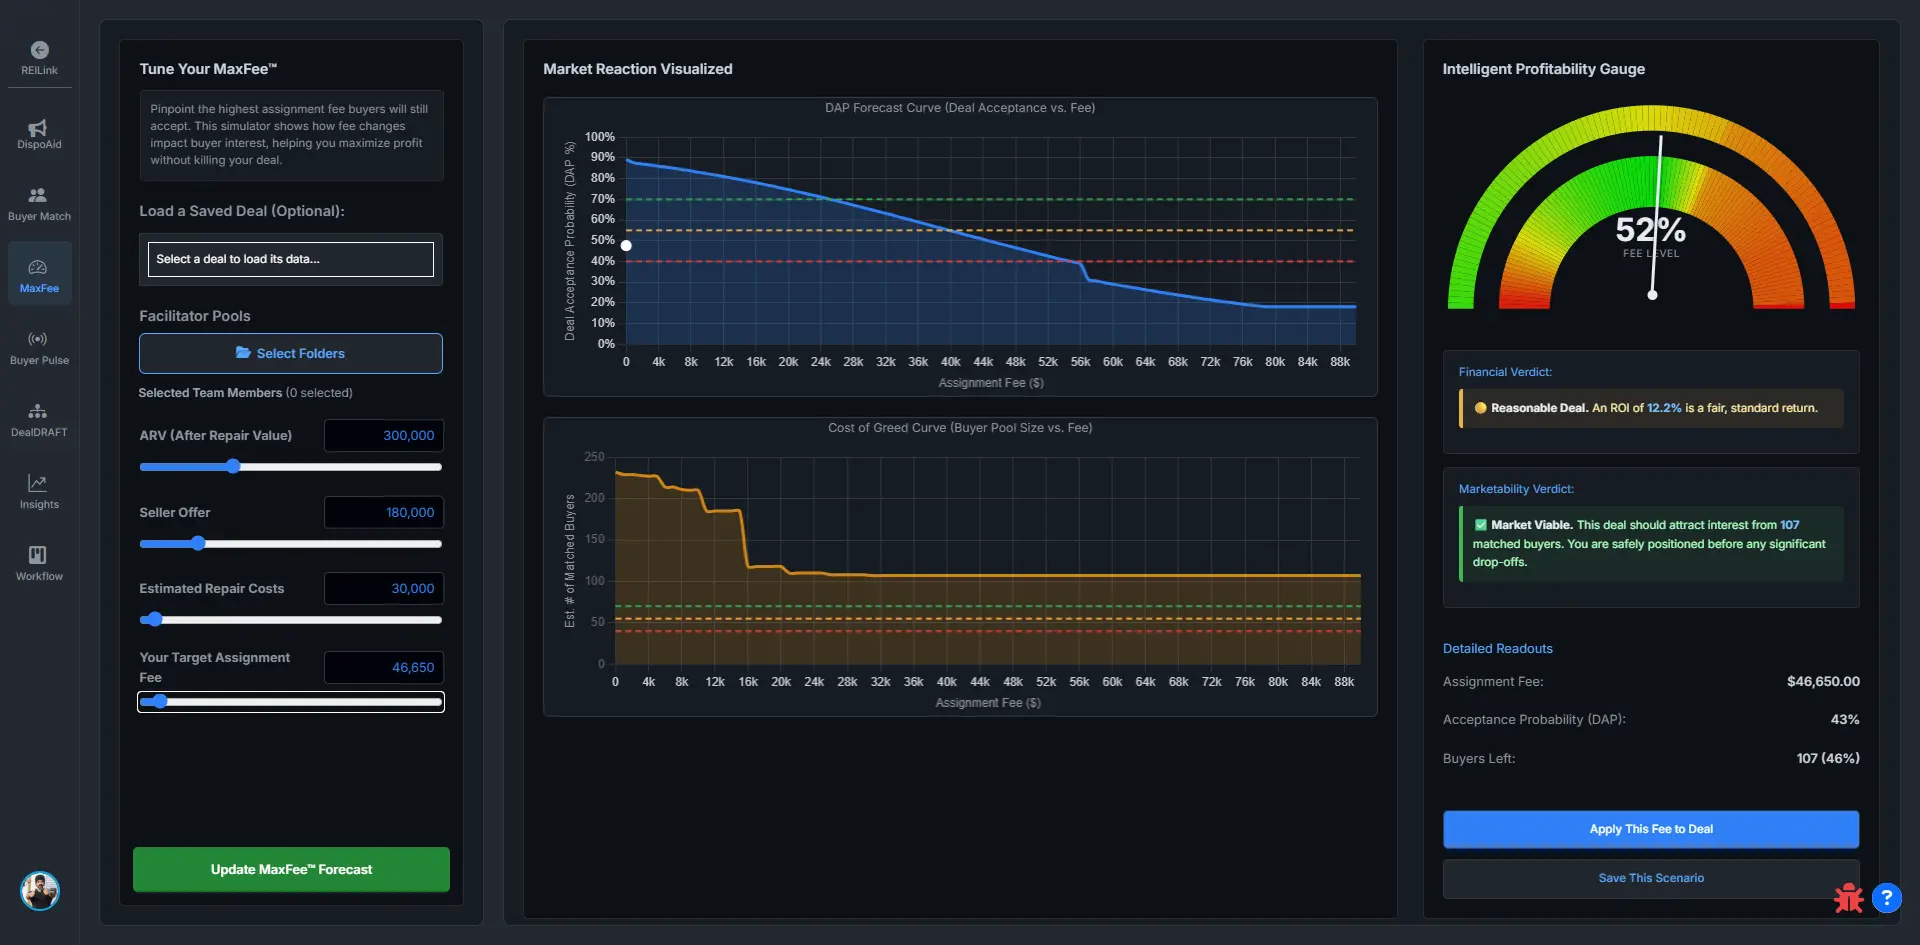1920x945 pixels.
Task: Click the 12.2% ROI value
Action: pos(1664,408)
